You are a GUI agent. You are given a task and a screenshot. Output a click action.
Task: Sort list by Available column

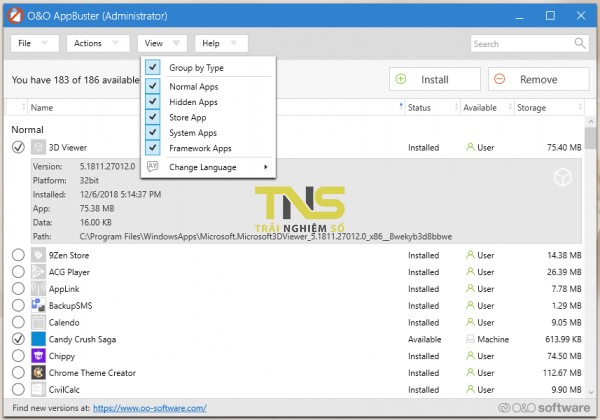pyautogui.click(x=487, y=108)
